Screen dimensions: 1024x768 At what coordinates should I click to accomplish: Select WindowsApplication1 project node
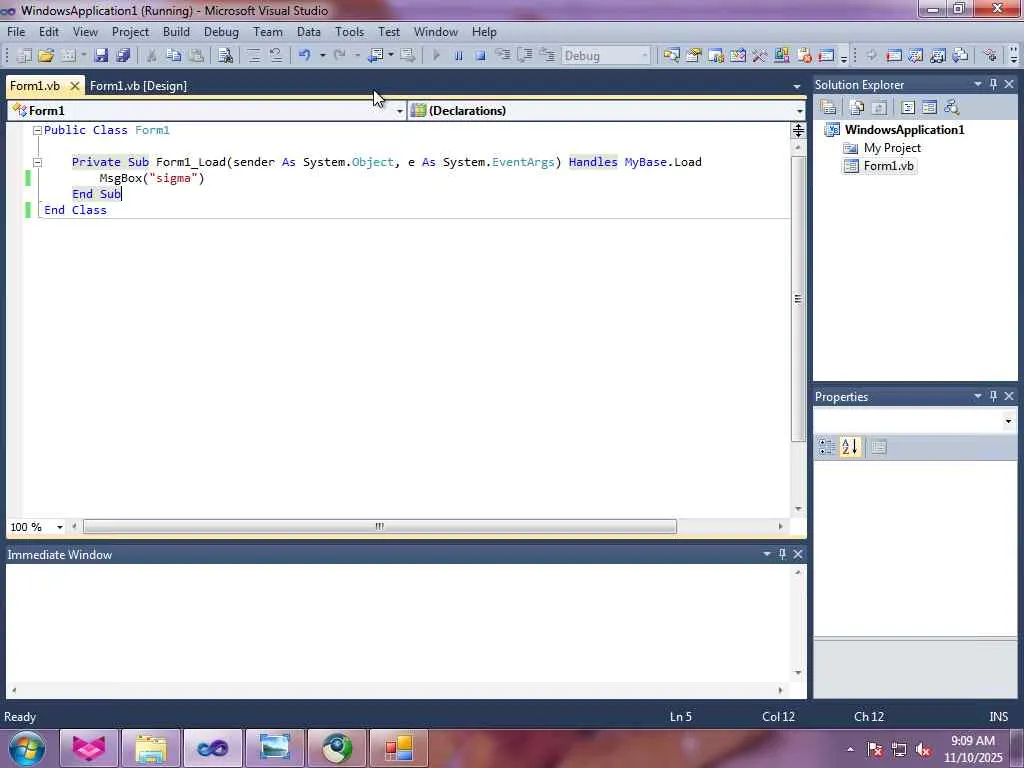[904, 129]
